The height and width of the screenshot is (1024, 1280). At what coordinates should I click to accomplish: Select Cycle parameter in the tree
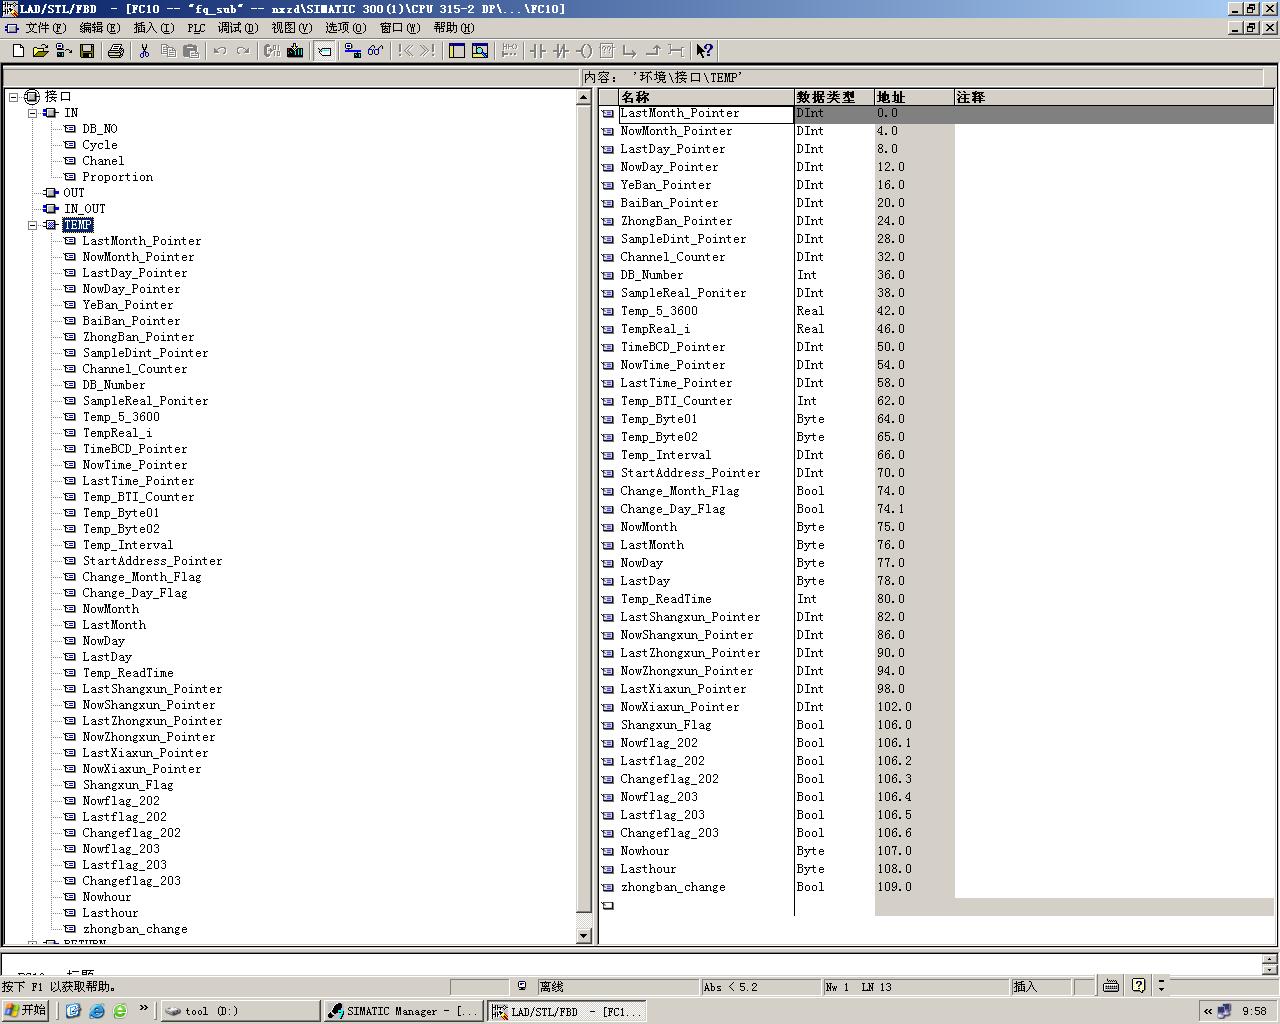pos(99,145)
